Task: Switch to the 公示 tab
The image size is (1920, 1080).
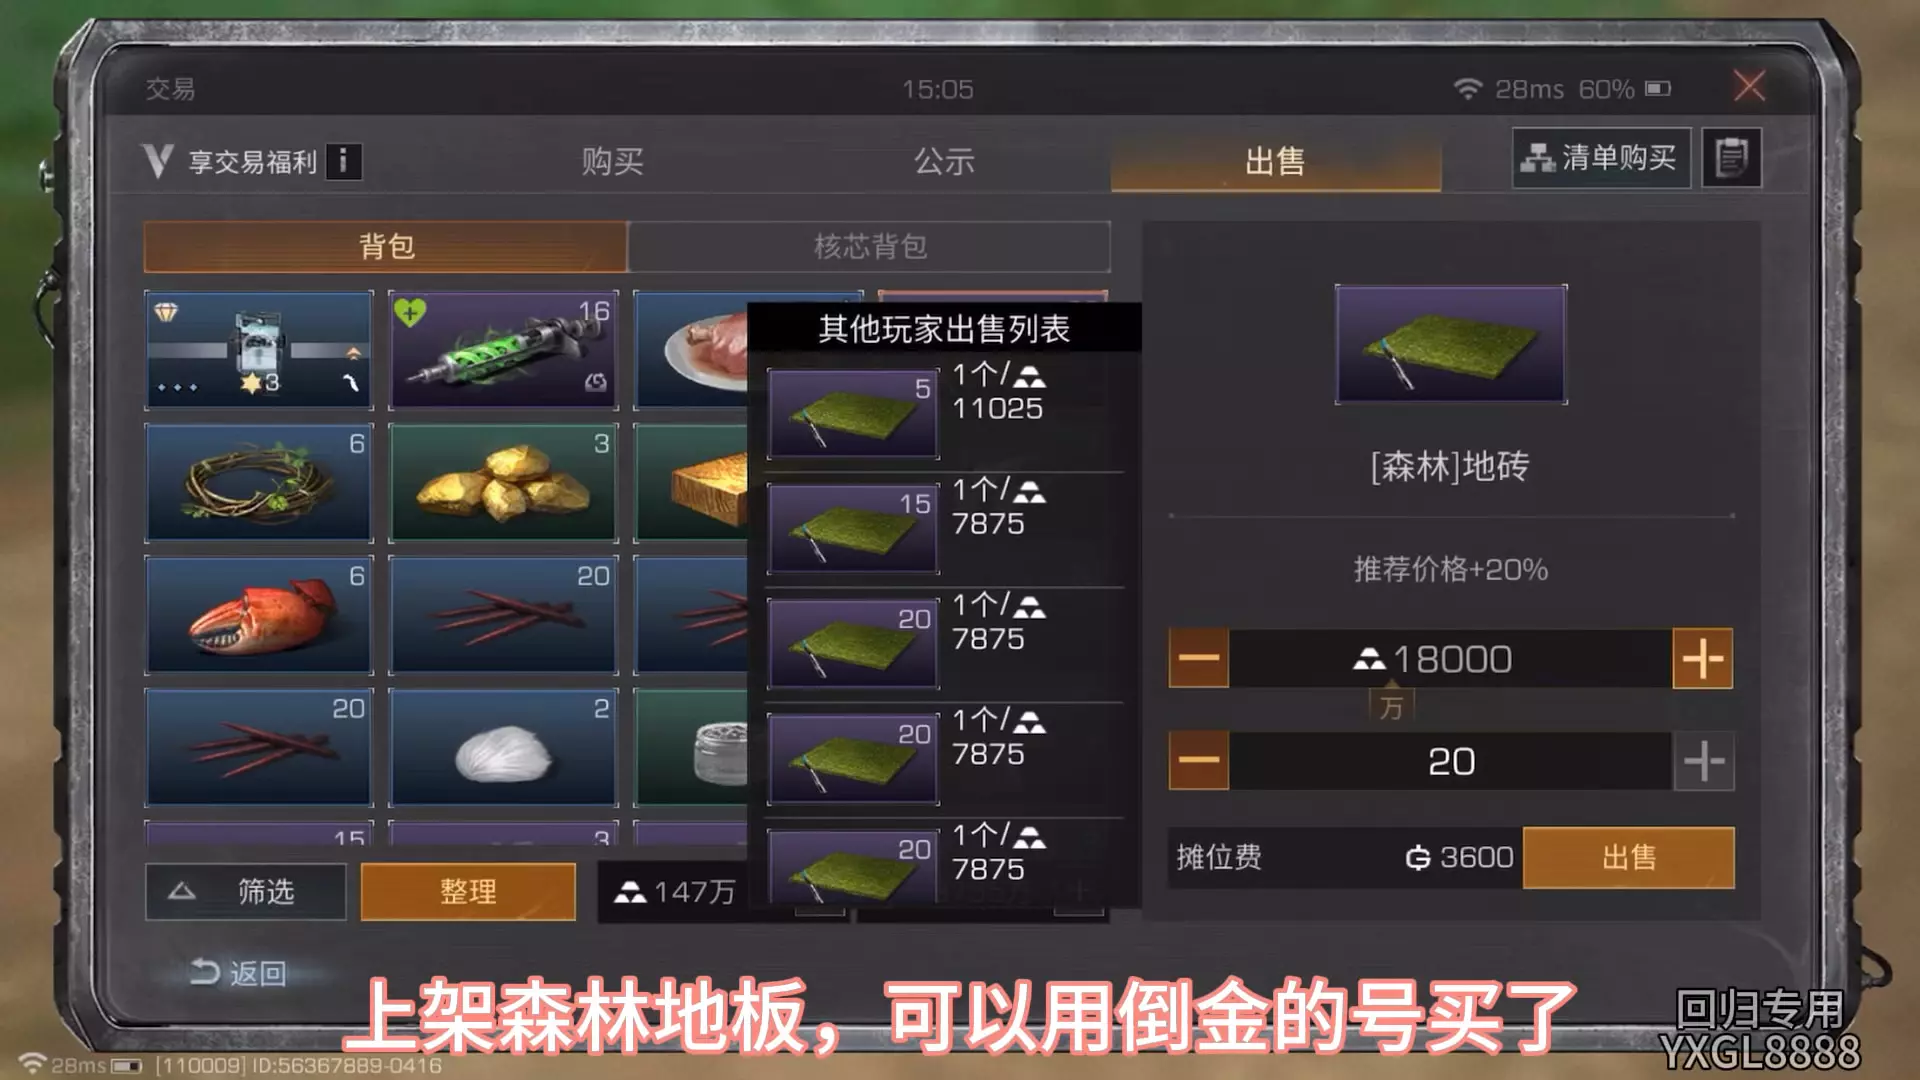Action: pyautogui.click(x=944, y=161)
